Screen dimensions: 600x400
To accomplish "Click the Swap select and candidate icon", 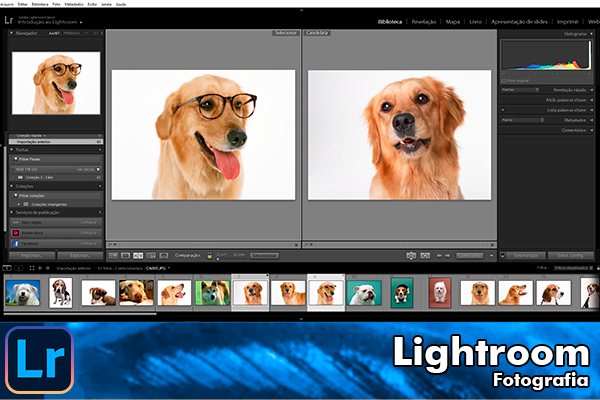I will coord(411,255).
